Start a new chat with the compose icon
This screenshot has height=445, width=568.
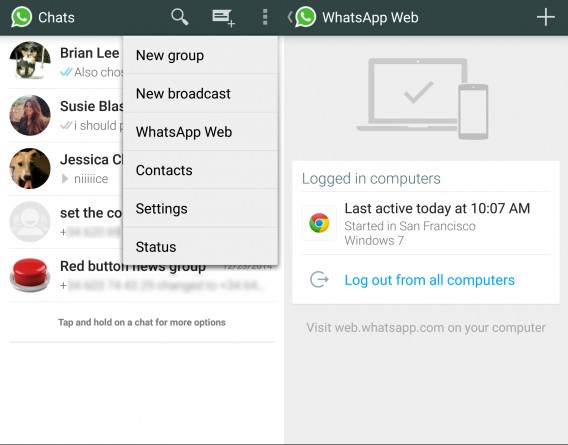(x=224, y=18)
